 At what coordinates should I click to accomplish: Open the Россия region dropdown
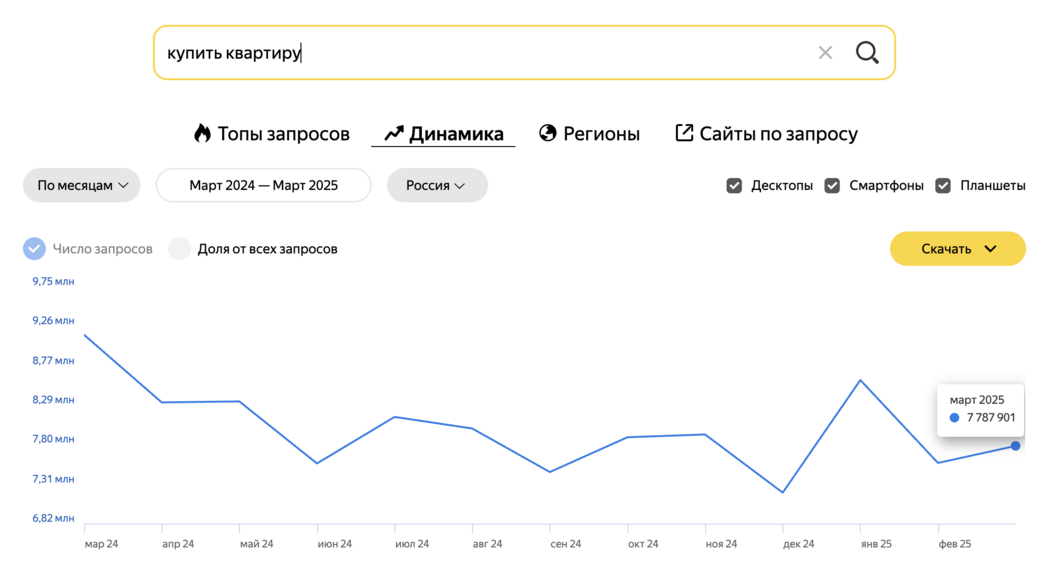437,186
